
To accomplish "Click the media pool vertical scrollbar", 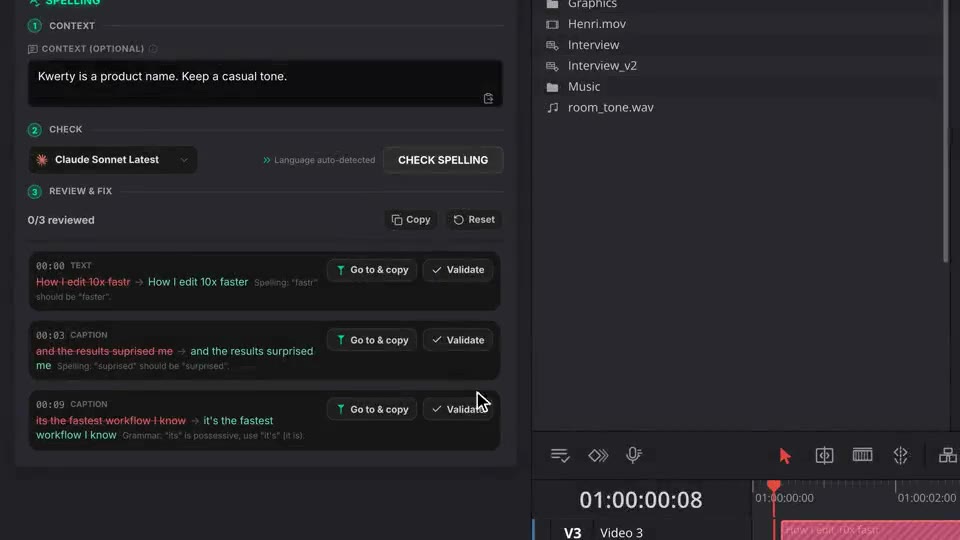I will click(x=947, y=132).
